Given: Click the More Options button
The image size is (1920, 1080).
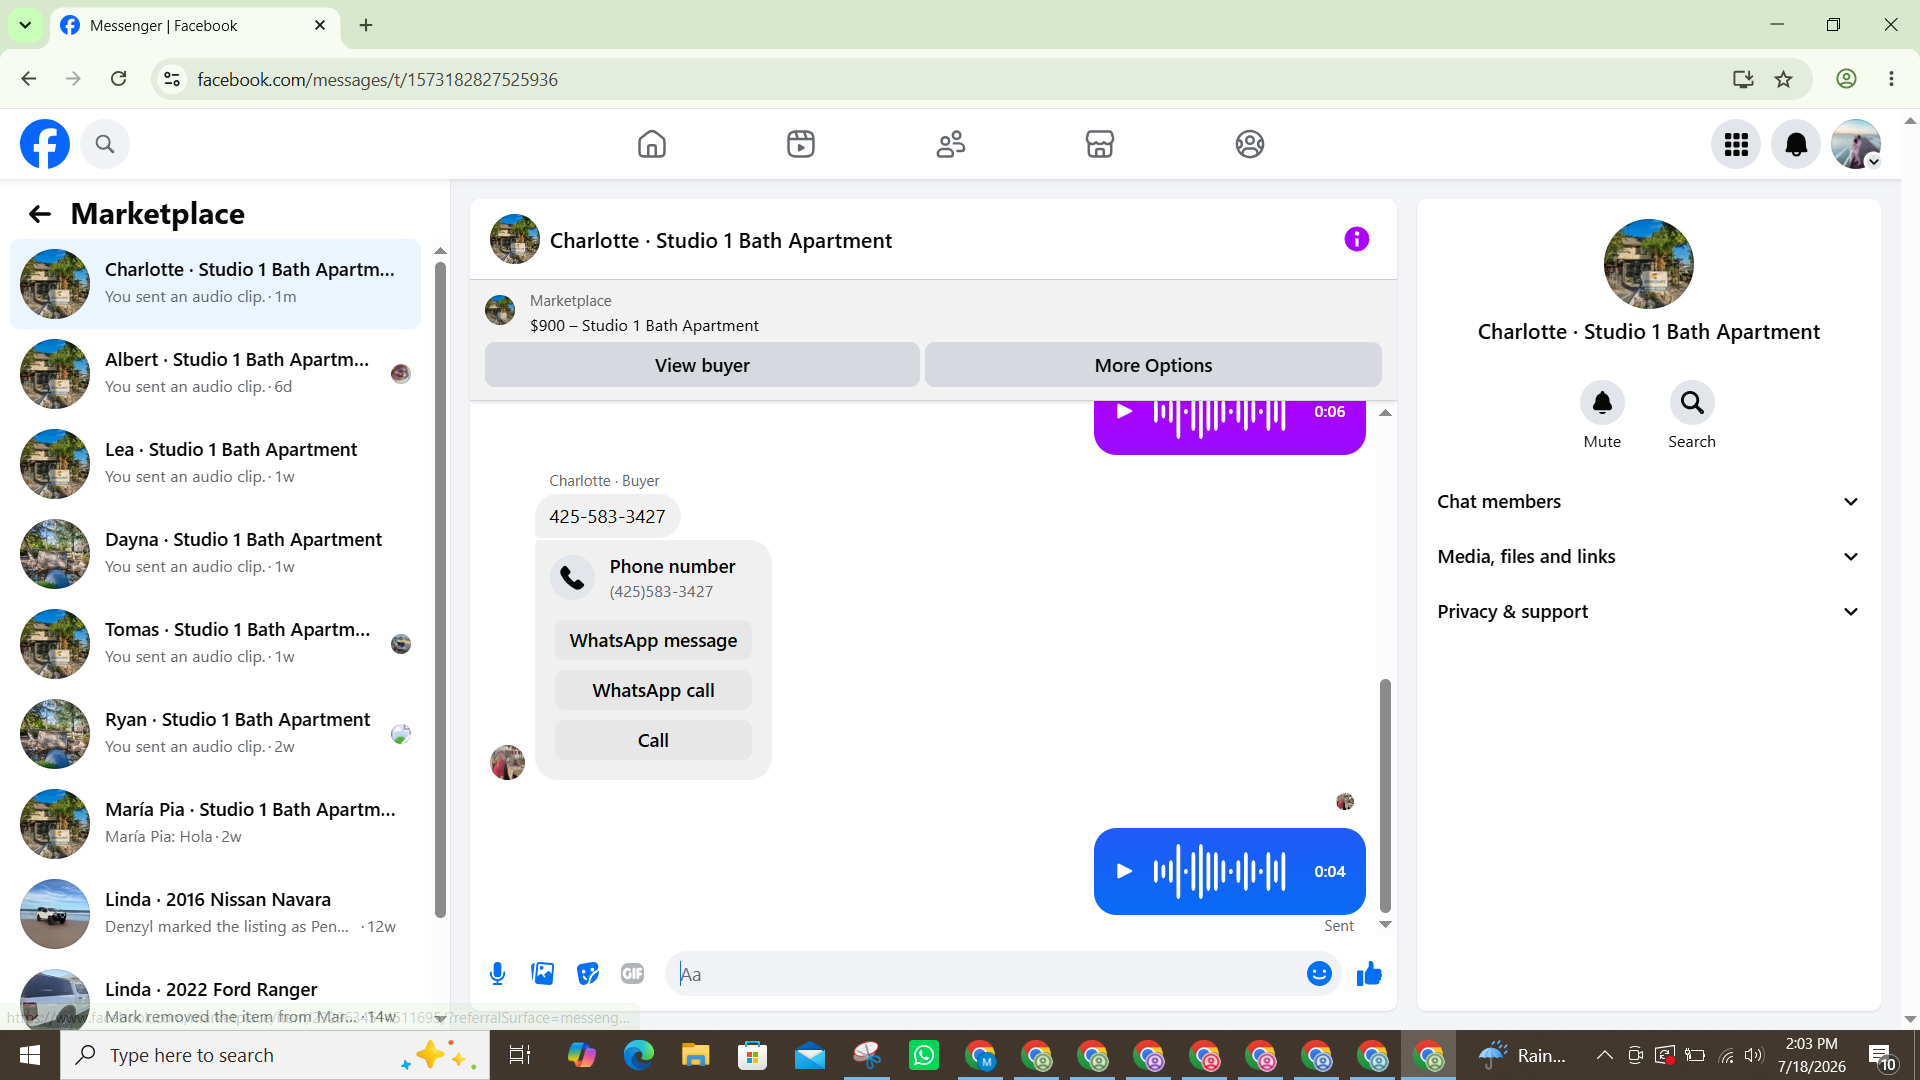Looking at the screenshot, I should [x=1153, y=365].
